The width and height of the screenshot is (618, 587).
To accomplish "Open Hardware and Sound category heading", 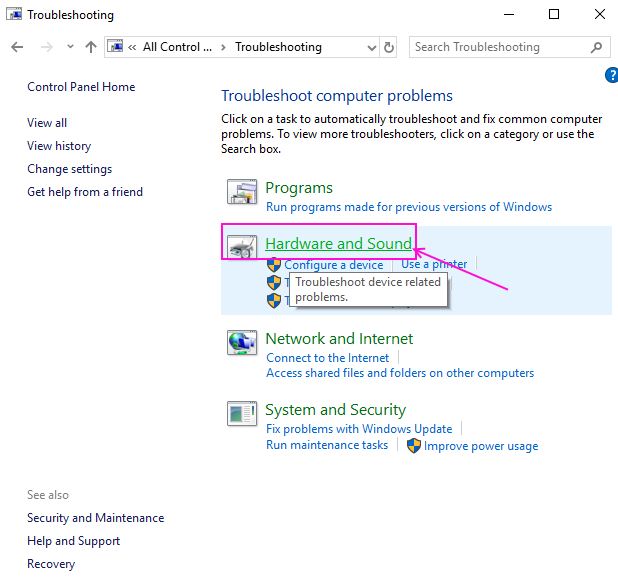I will [338, 244].
